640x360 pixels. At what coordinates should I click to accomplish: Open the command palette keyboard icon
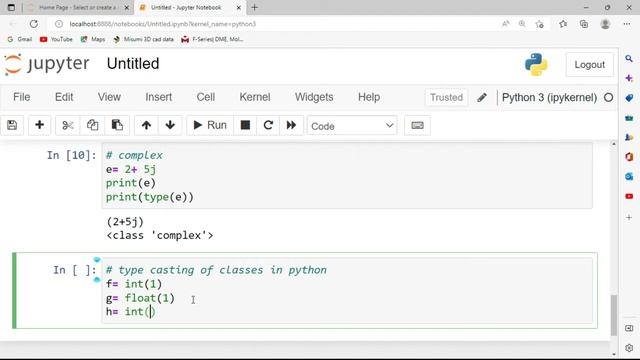point(417,125)
